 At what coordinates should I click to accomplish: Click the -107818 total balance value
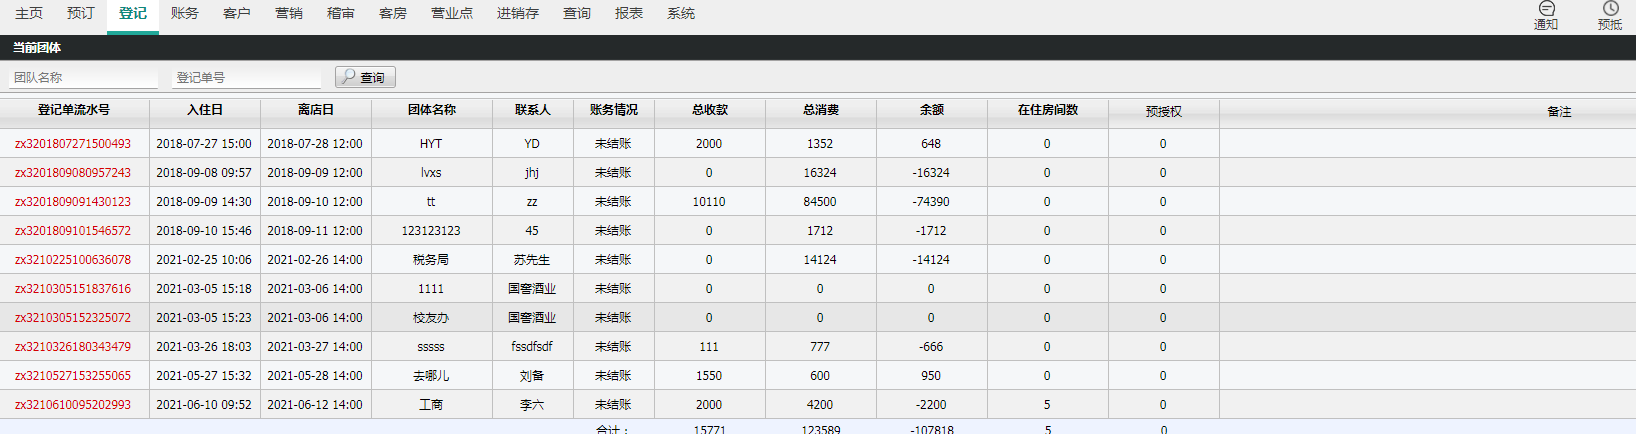coord(932,429)
